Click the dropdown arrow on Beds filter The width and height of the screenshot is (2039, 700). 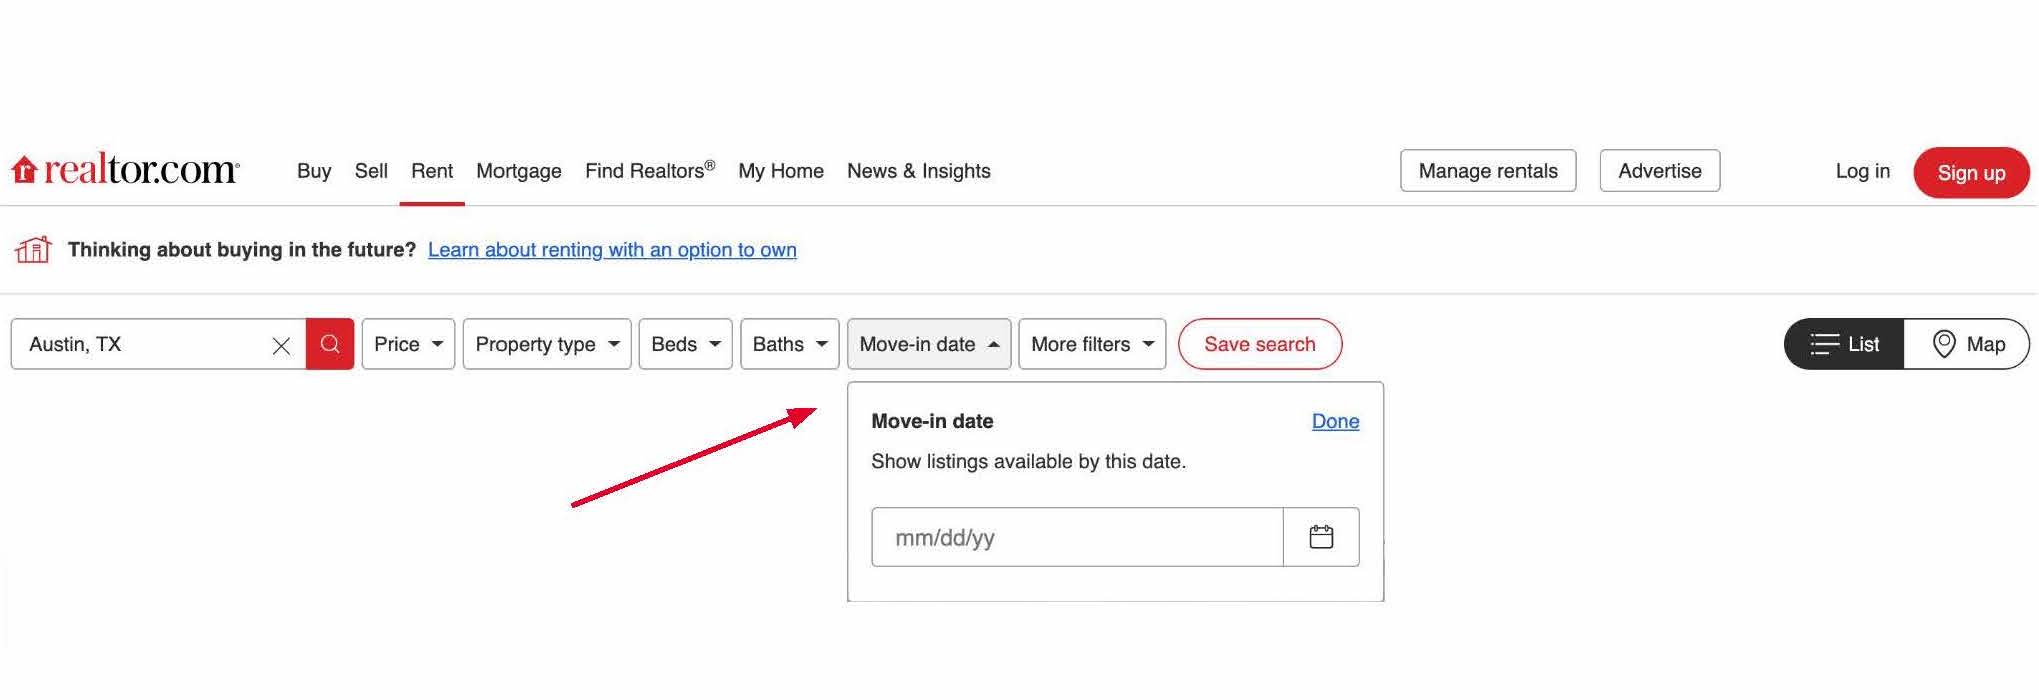click(714, 343)
